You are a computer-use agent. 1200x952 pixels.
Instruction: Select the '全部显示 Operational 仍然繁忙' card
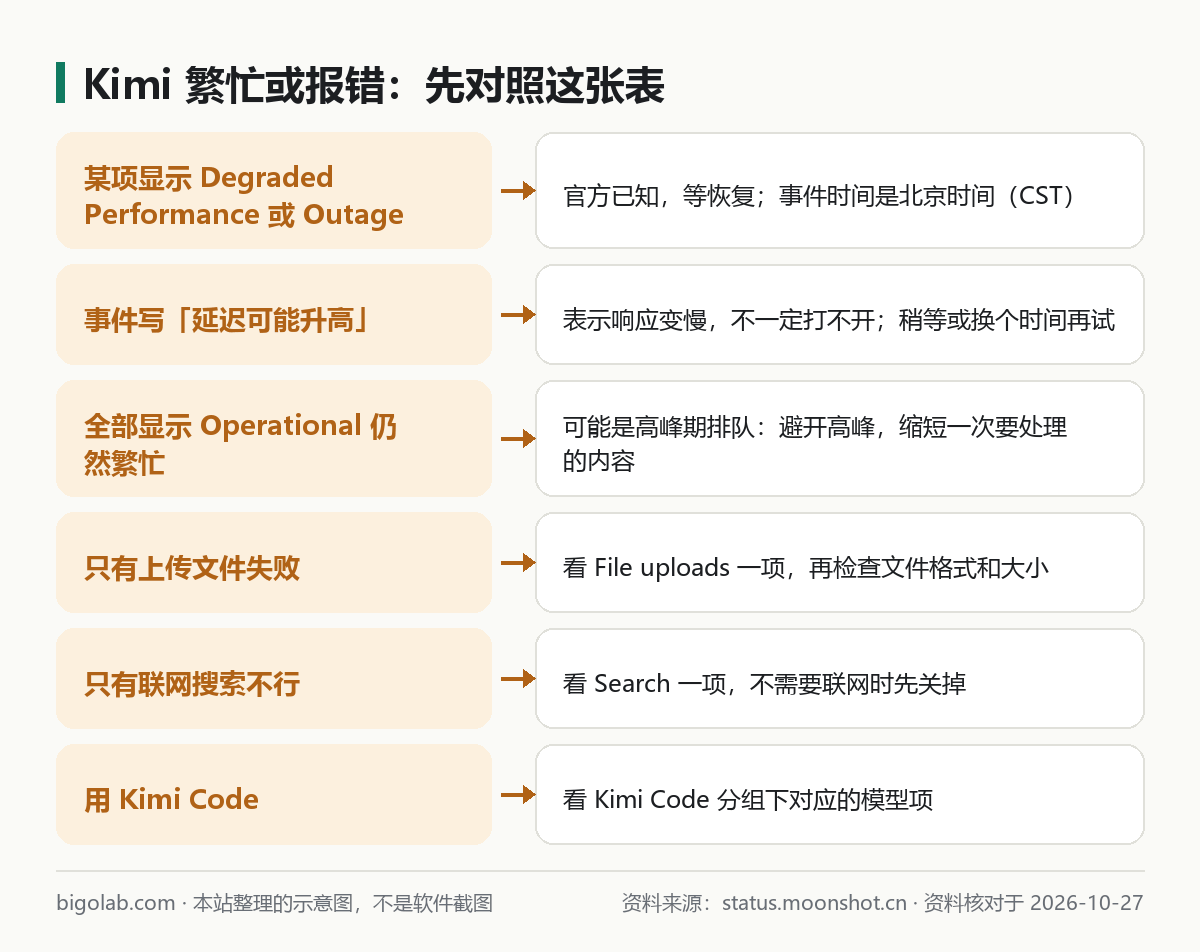click(x=274, y=438)
